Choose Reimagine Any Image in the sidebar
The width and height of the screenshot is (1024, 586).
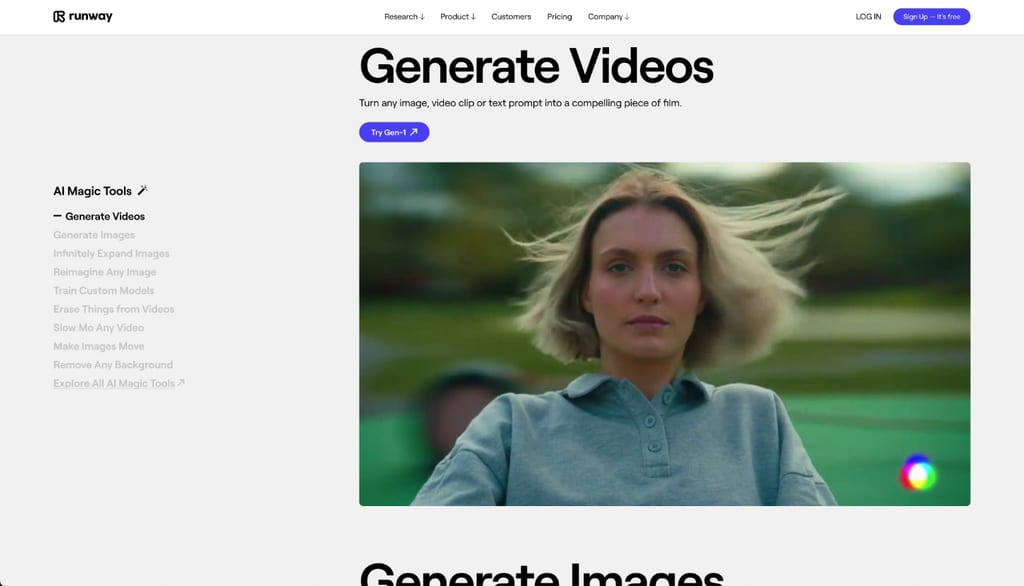(x=104, y=272)
